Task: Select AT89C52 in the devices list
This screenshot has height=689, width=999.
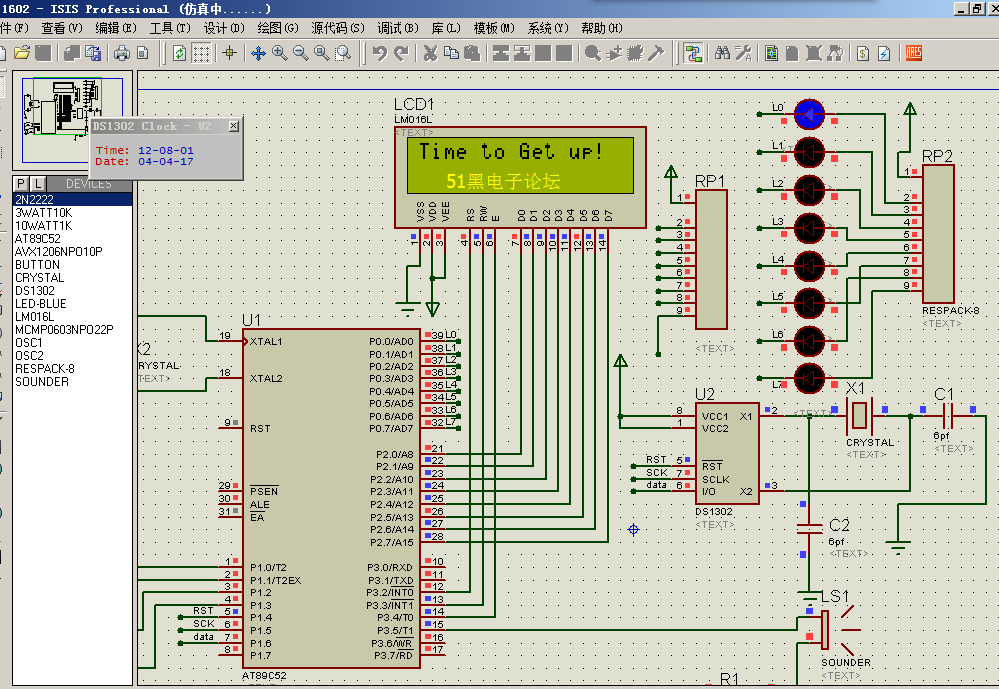Action: pyautogui.click(x=73, y=238)
